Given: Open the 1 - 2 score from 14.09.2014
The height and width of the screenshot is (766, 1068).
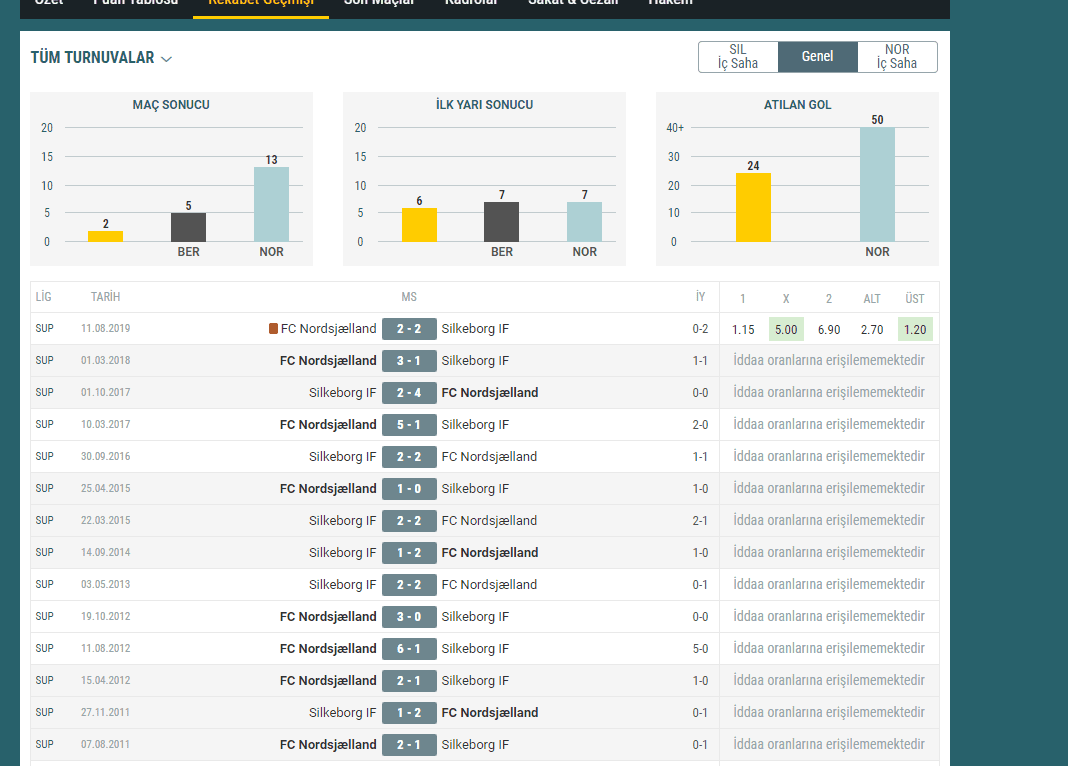Looking at the screenshot, I should point(409,553).
